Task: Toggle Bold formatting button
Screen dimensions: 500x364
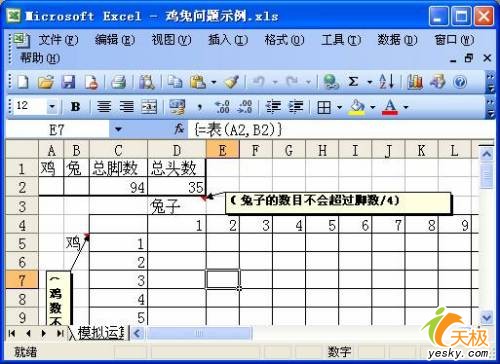Action: [76, 107]
